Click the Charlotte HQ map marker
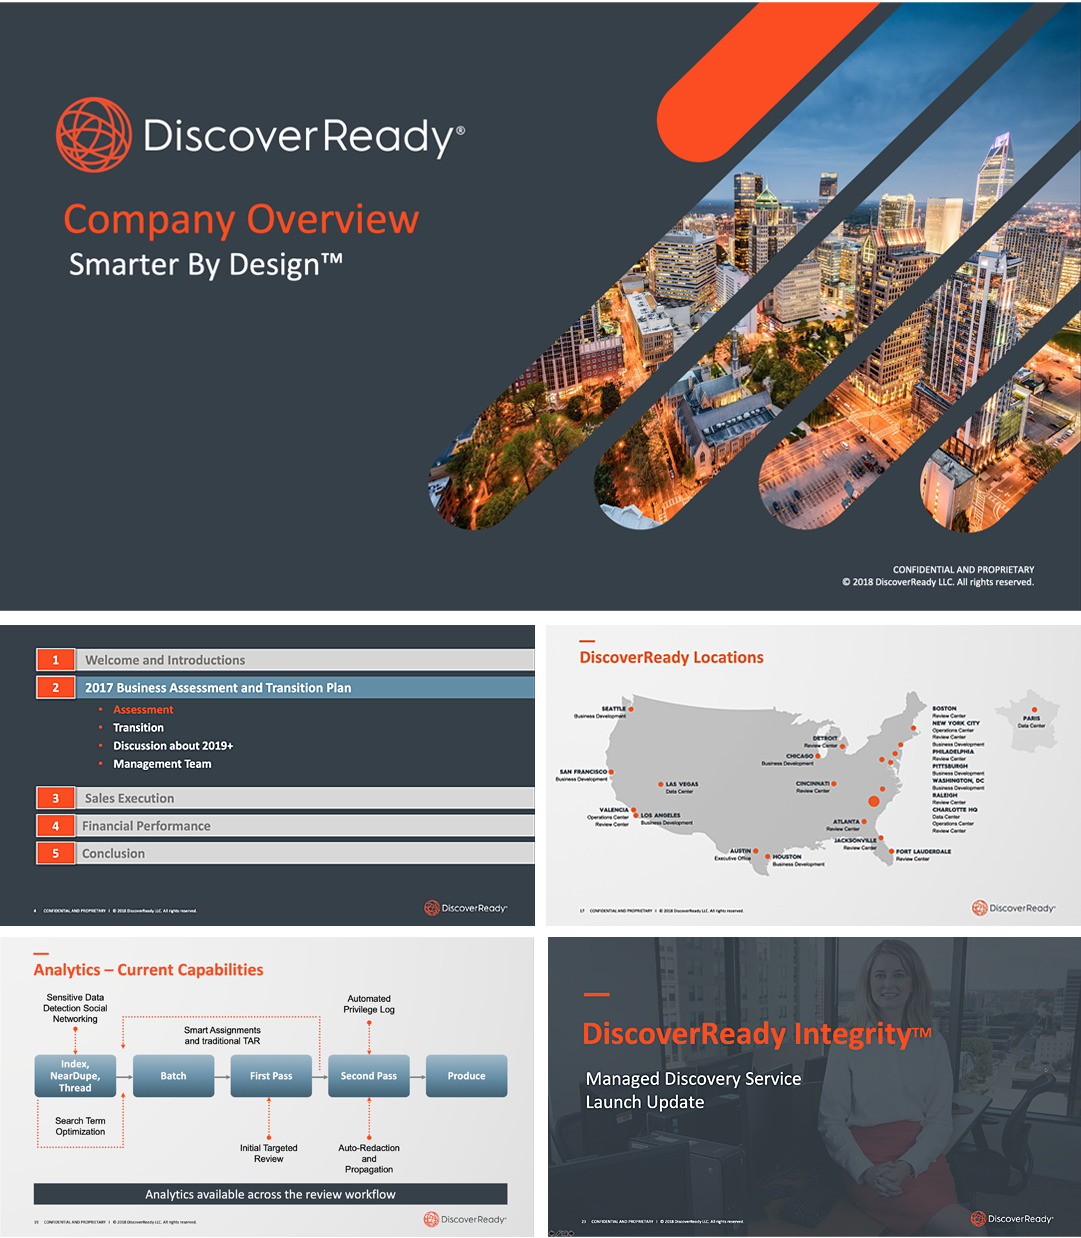Image resolution: width=1081 pixels, height=1238 pixels. click(x=874, y=801)
